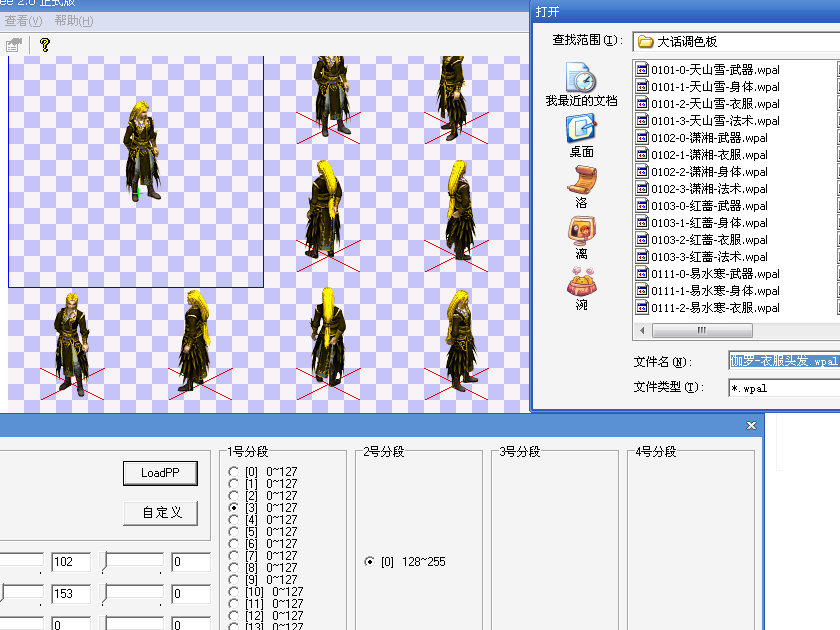Image resolution: width=840 pixels, height=630 pixels.
Task: Click the icon of 0101-0-天山雪-武器.wpal
Action: tap(642, 69)
